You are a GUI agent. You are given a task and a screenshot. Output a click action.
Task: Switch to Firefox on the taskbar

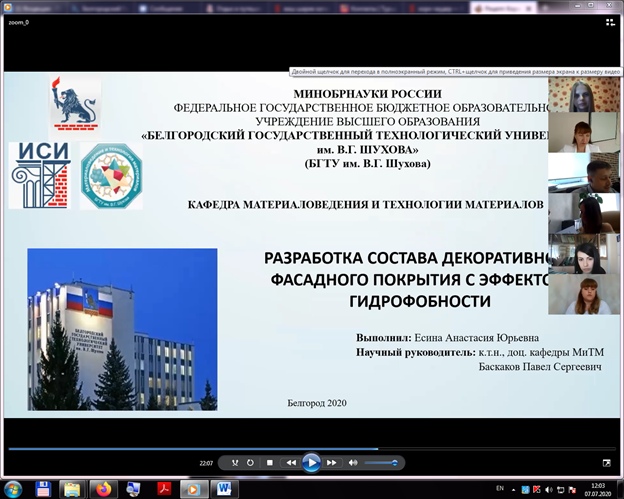(103, 489)
